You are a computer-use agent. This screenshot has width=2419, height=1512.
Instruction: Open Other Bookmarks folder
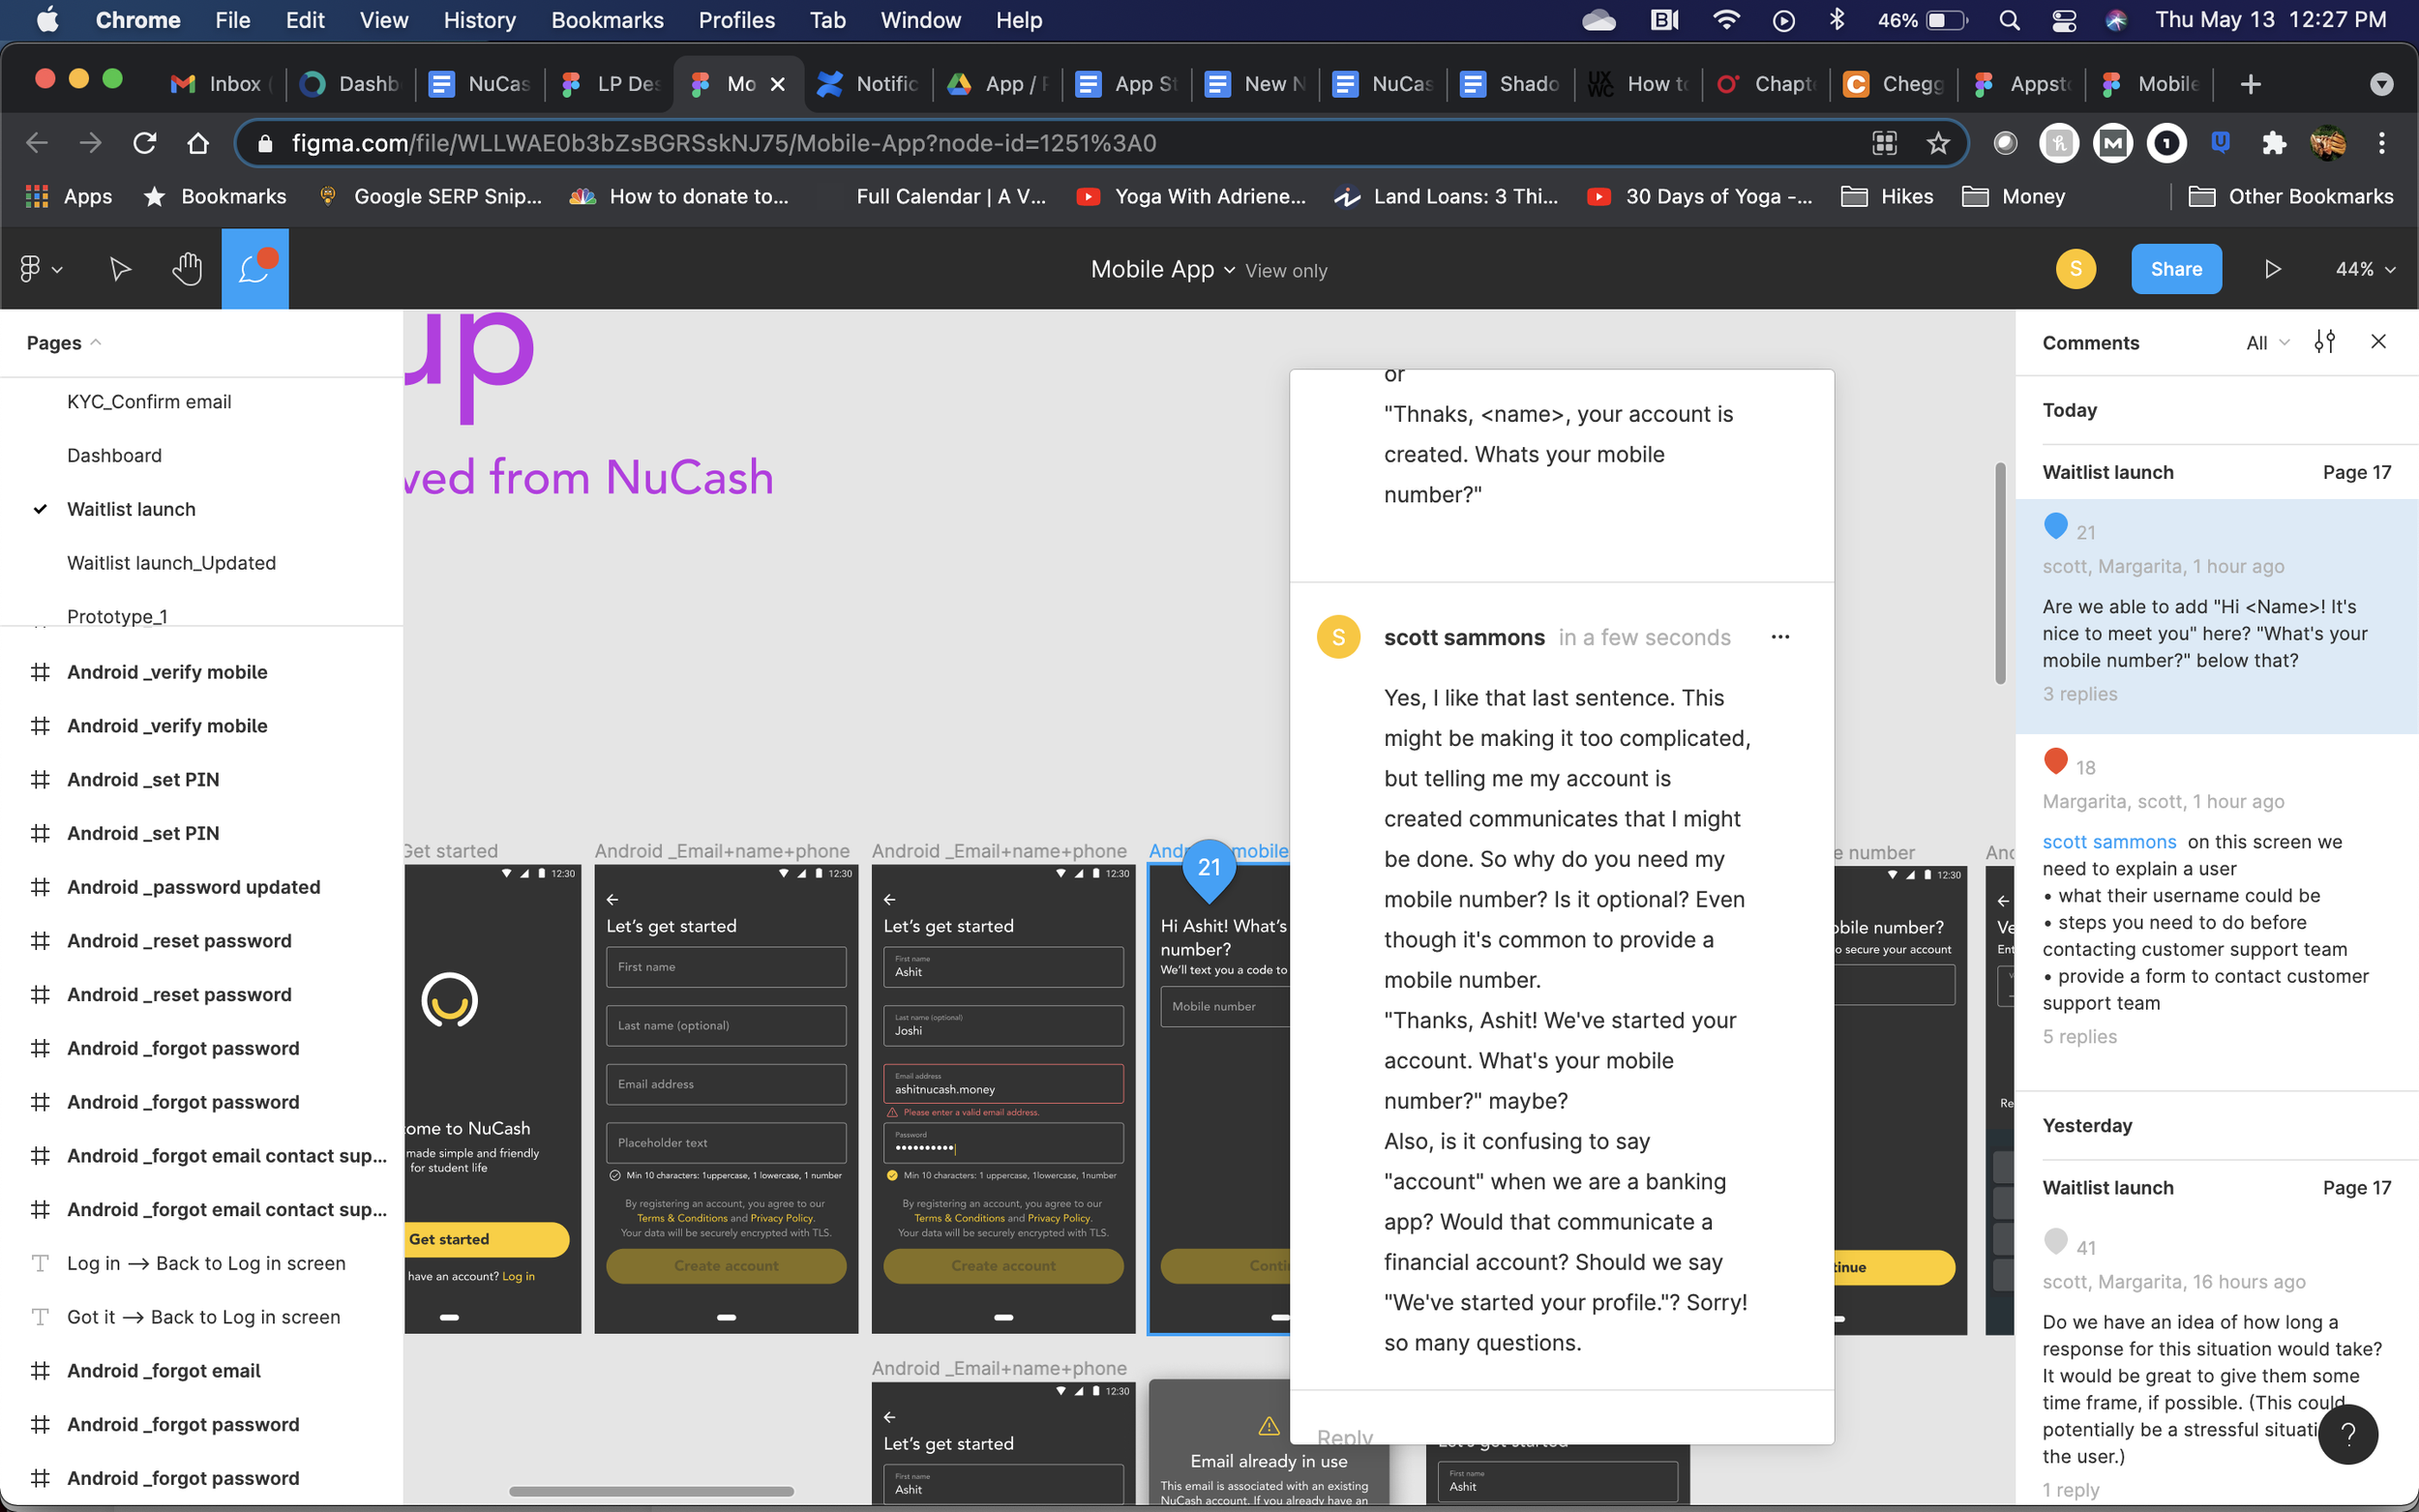(2291, 196)
